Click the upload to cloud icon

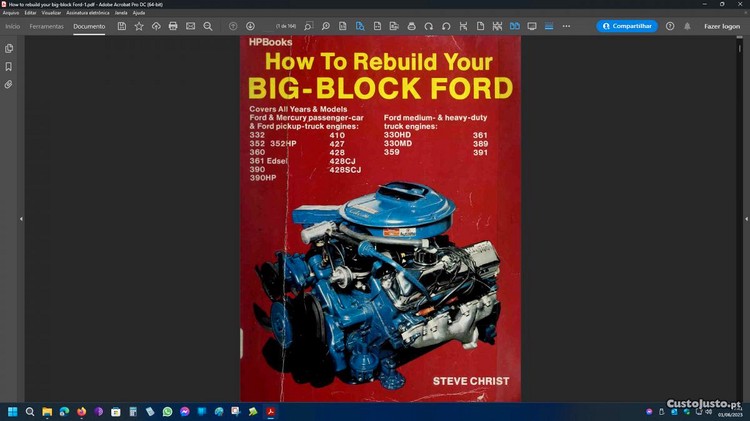pos(156,26)
